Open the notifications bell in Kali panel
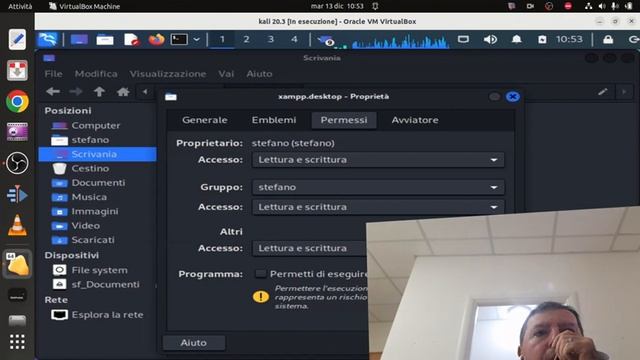This screenshot has height=360, width=640. [517, 40]
